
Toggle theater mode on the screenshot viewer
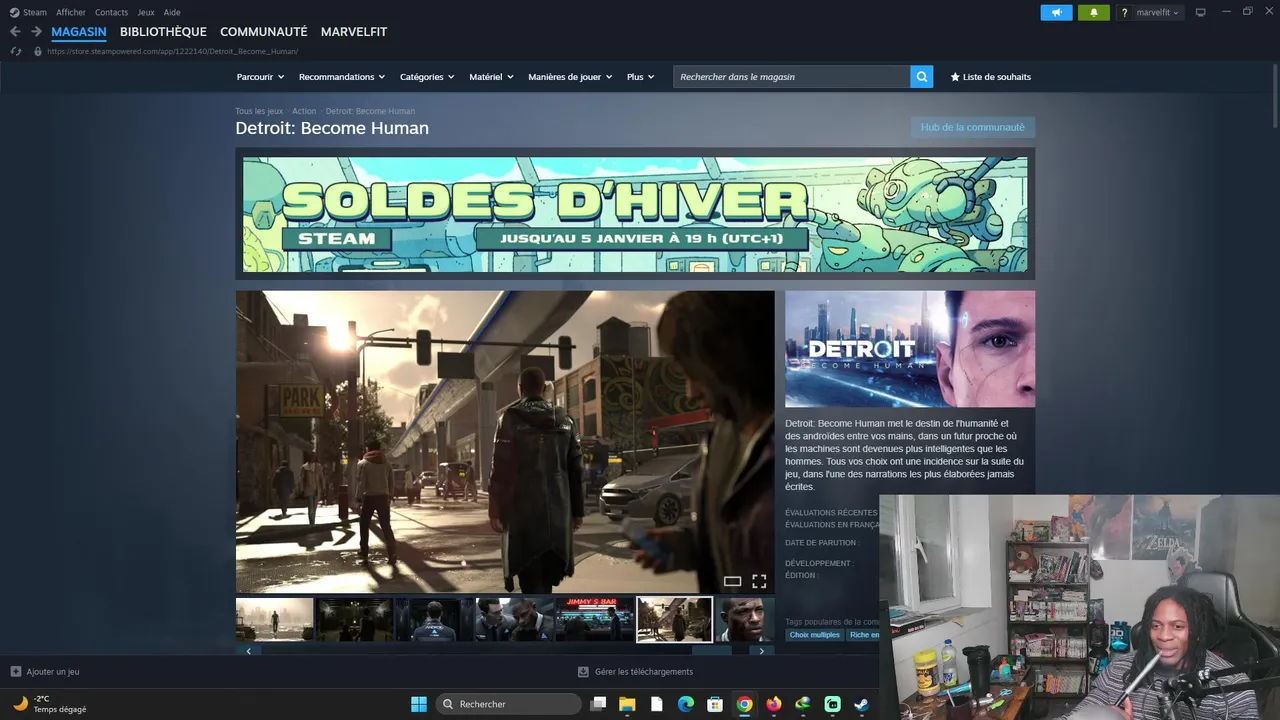(x=732, y=581)
